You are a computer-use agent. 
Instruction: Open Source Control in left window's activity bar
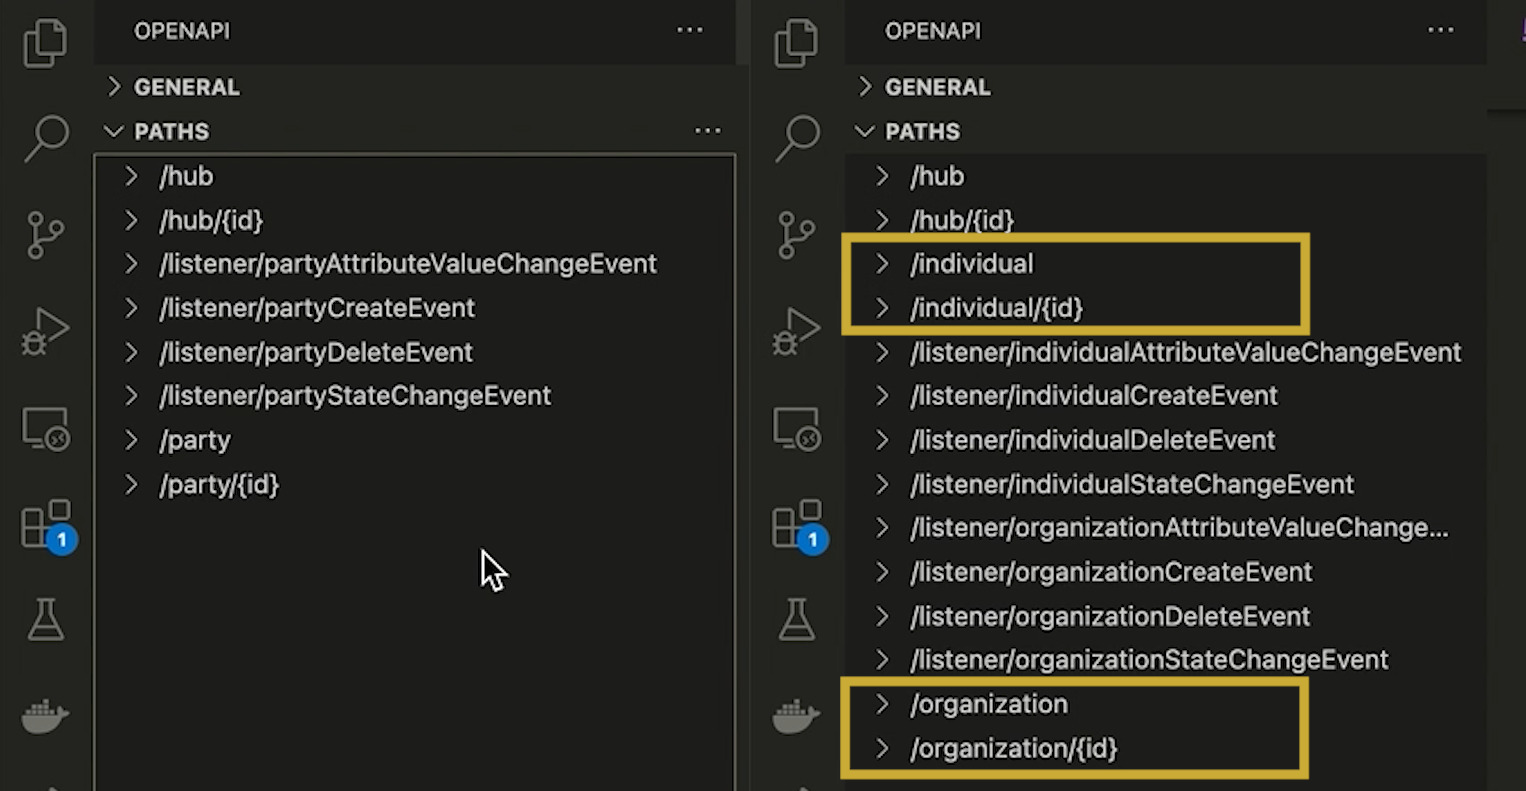point(45,235)
